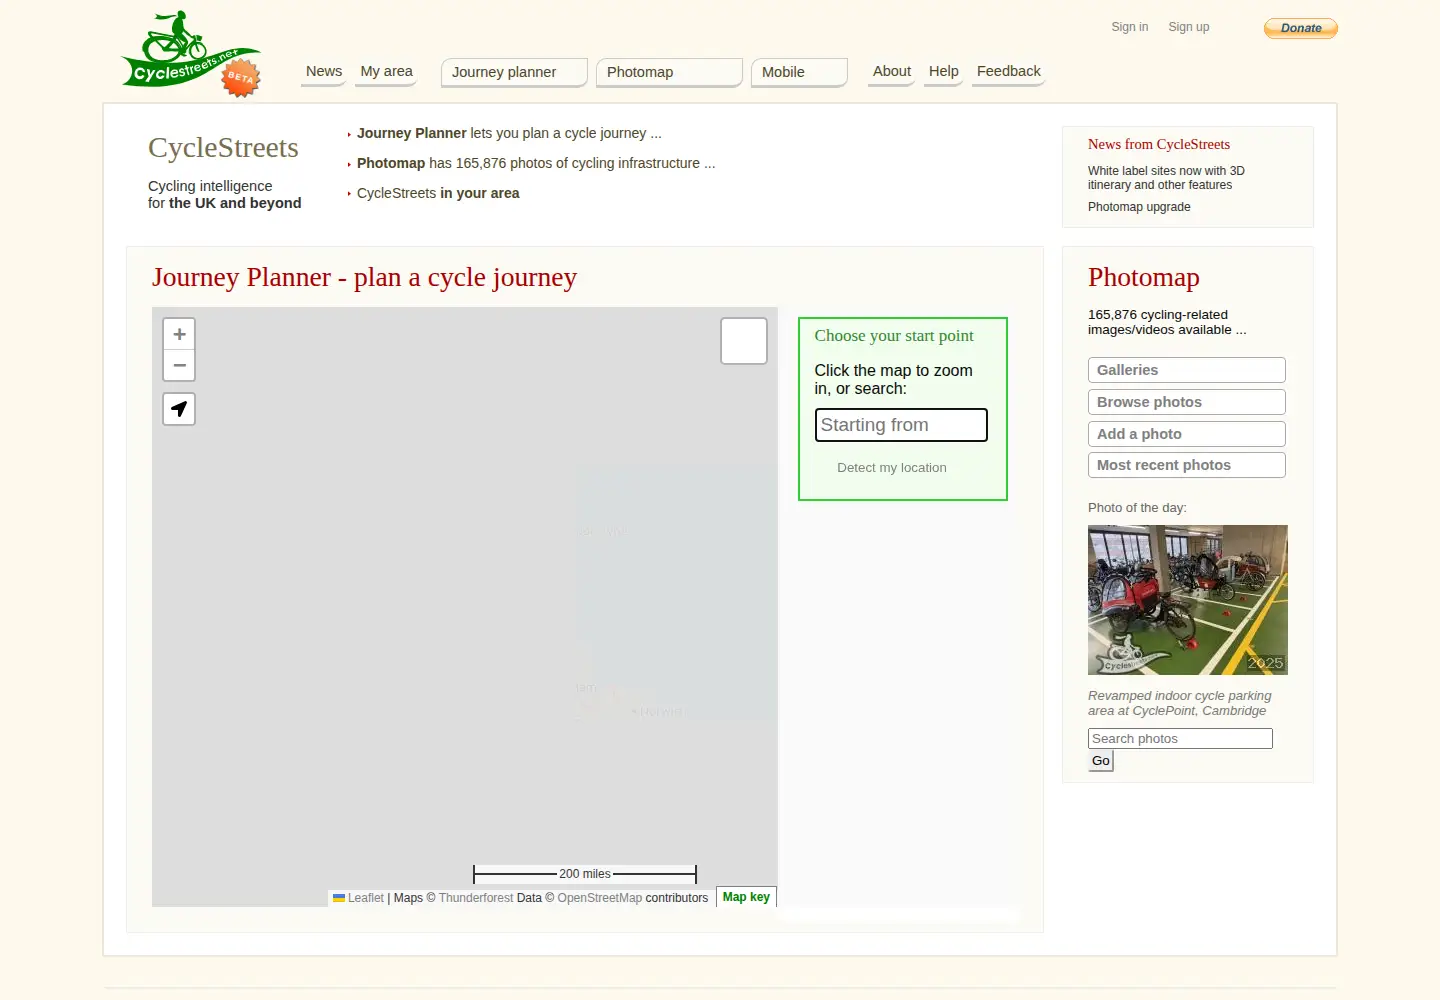Click the 165,876 cycling-related images link

(x=1167, y=322)
